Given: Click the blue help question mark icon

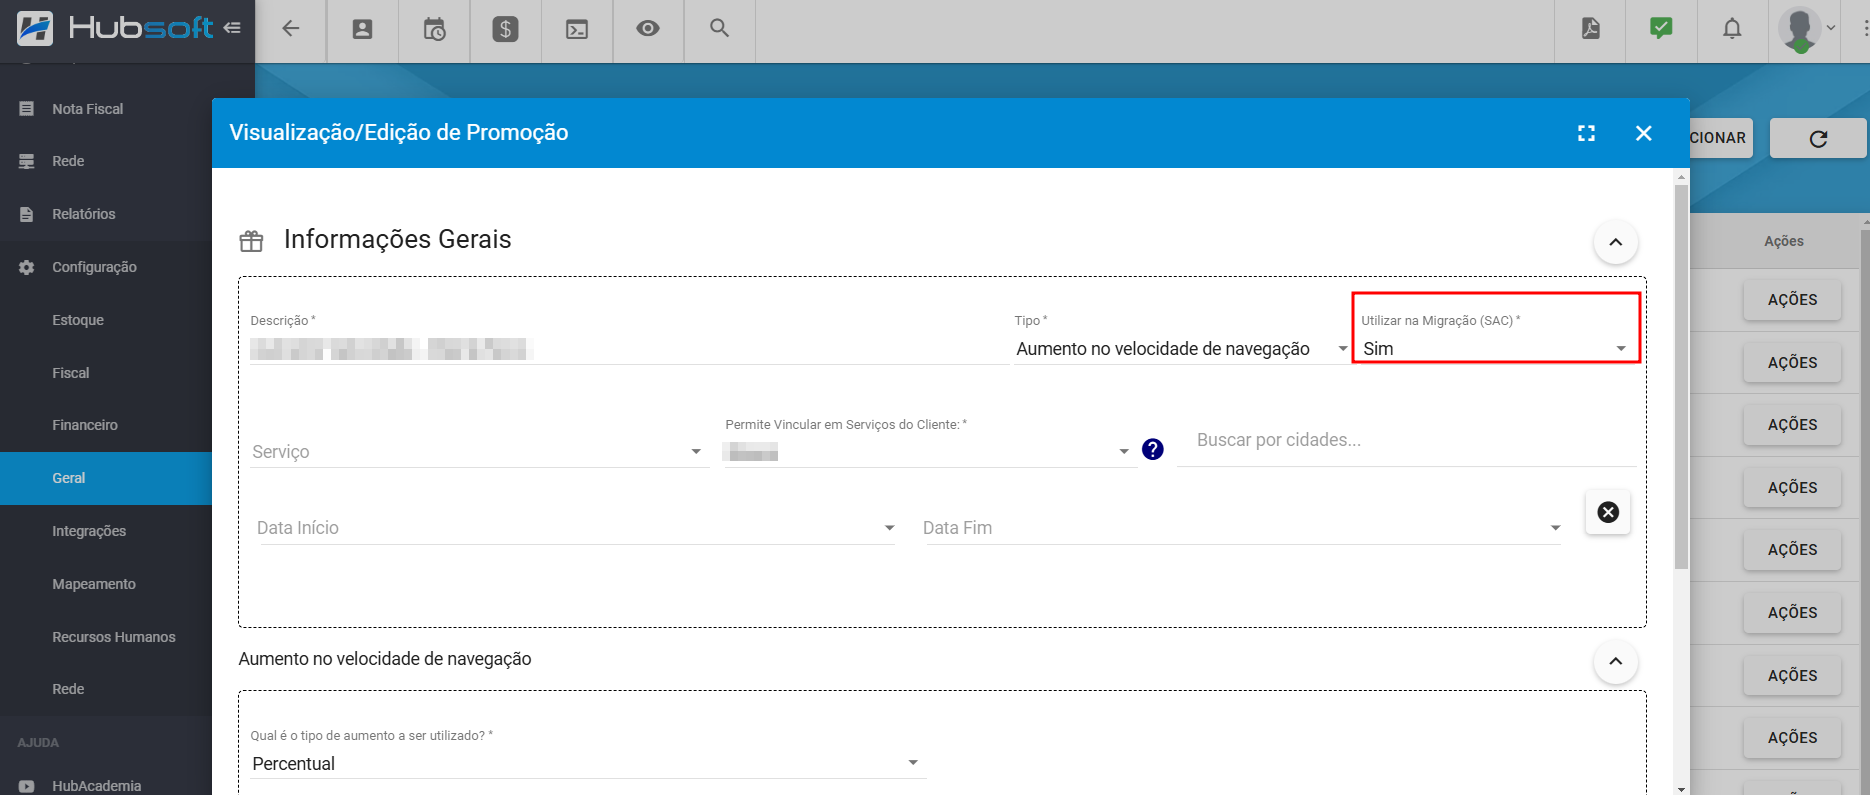Looking at the screenshot, I should click(x=1153, y=450).
